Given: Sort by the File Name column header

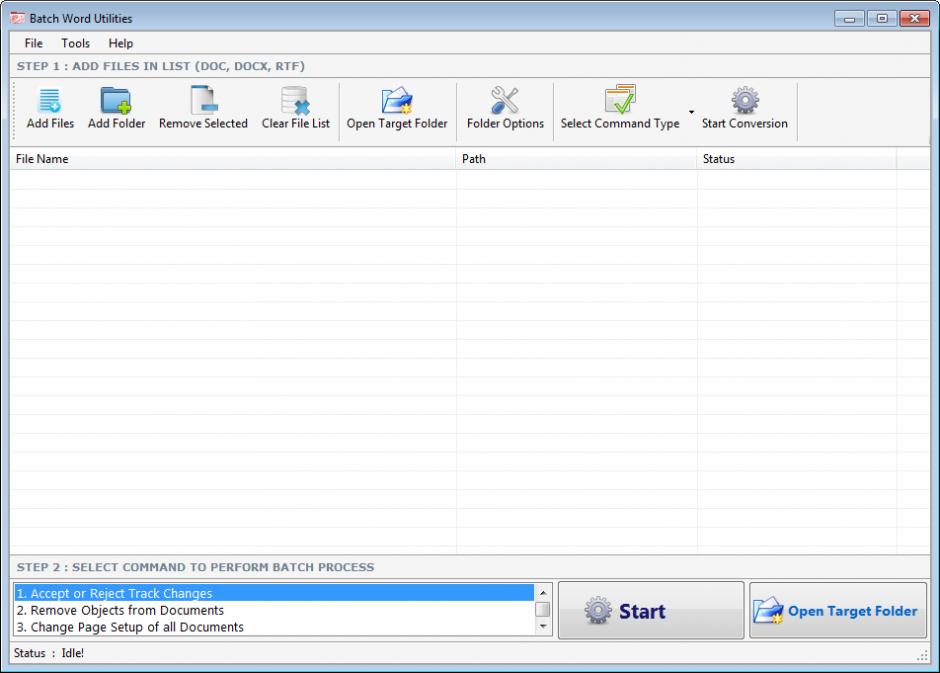Looking at the screenshot, I should click(x=232, y=159).
